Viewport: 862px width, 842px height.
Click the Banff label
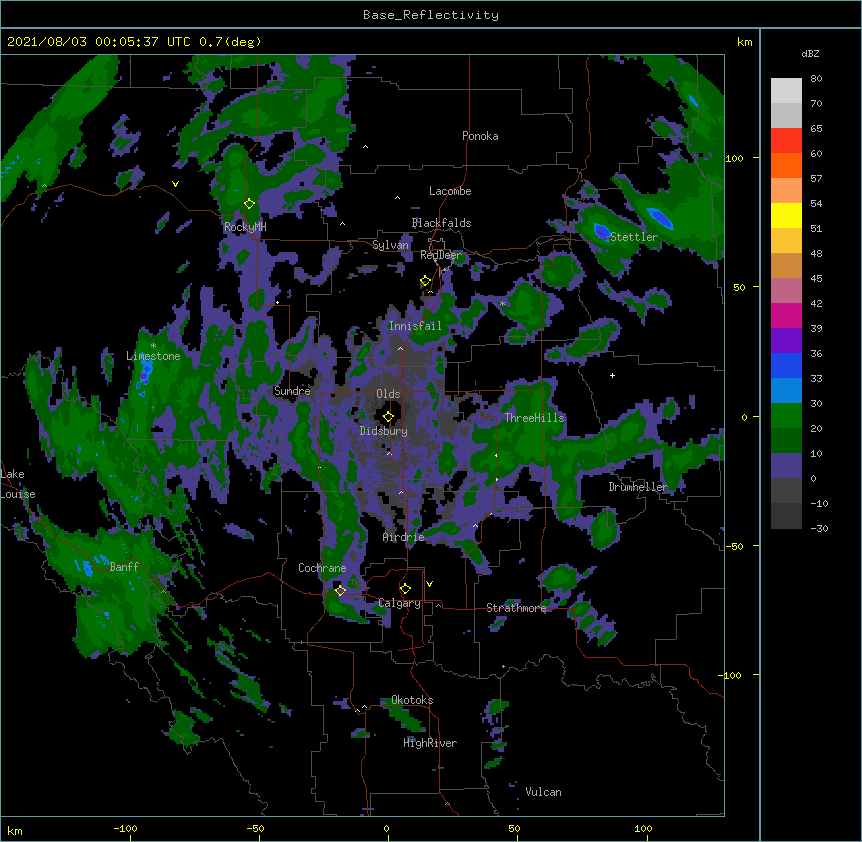click(x=124, y=567)
